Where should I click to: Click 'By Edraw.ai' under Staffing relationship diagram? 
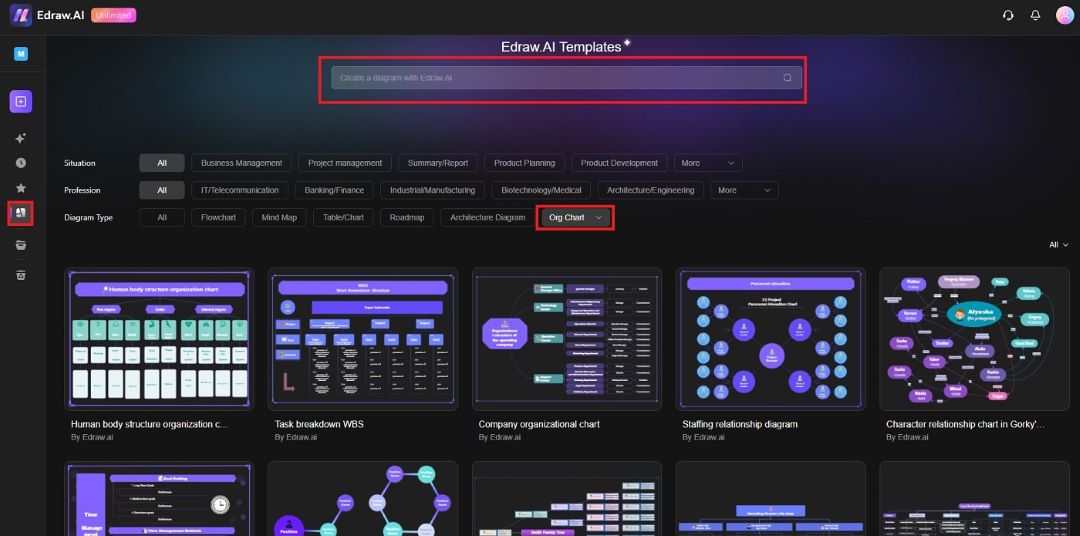coord(704,437)
